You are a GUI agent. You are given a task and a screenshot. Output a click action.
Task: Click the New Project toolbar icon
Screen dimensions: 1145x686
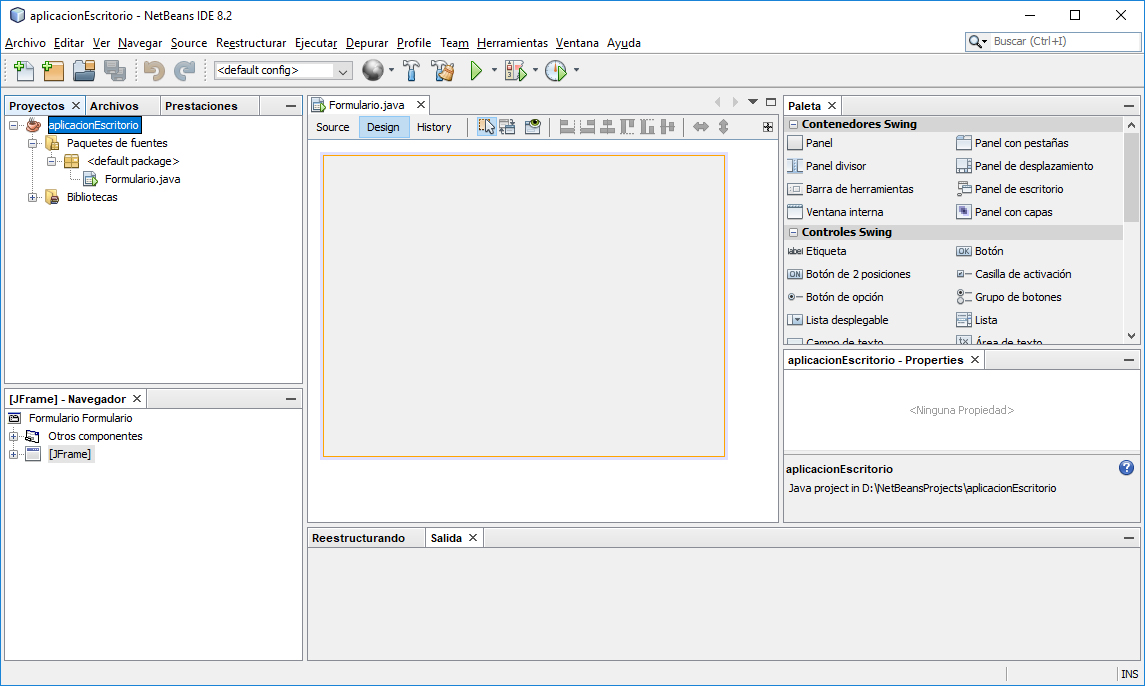pos(53,70)
